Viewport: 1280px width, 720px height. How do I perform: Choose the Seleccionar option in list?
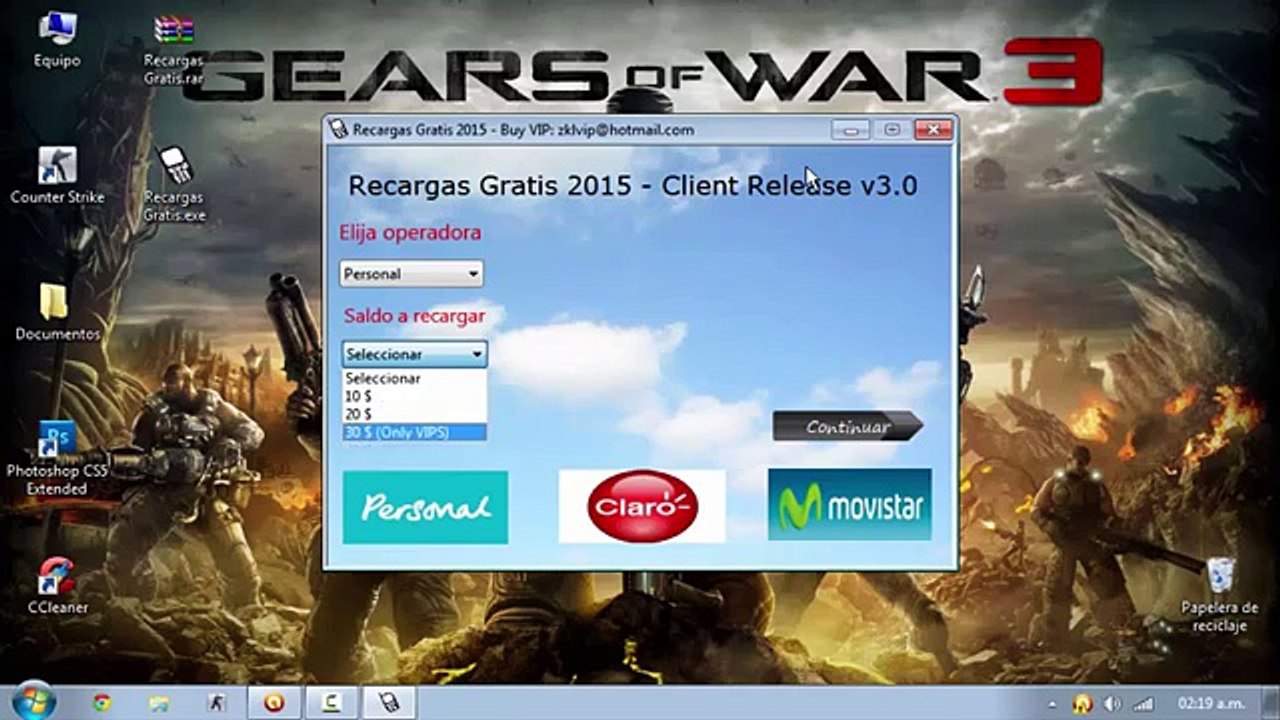tap(415, 378)
